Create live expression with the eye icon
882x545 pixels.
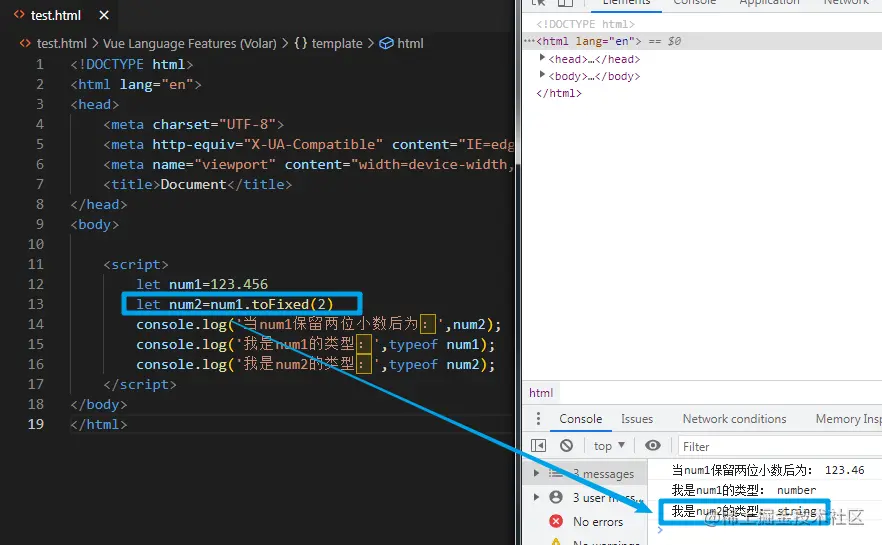click(652, 445)
